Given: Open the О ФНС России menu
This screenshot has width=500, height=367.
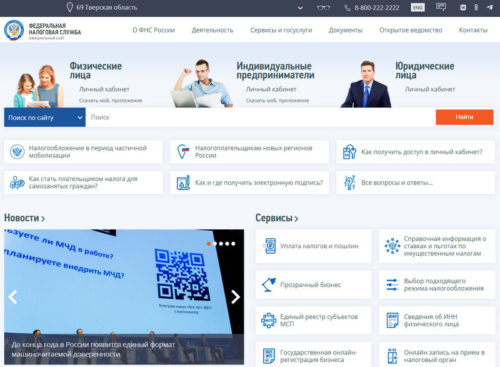Looking at the screenshot, I should pyautogui.click(x=154, y=30).
